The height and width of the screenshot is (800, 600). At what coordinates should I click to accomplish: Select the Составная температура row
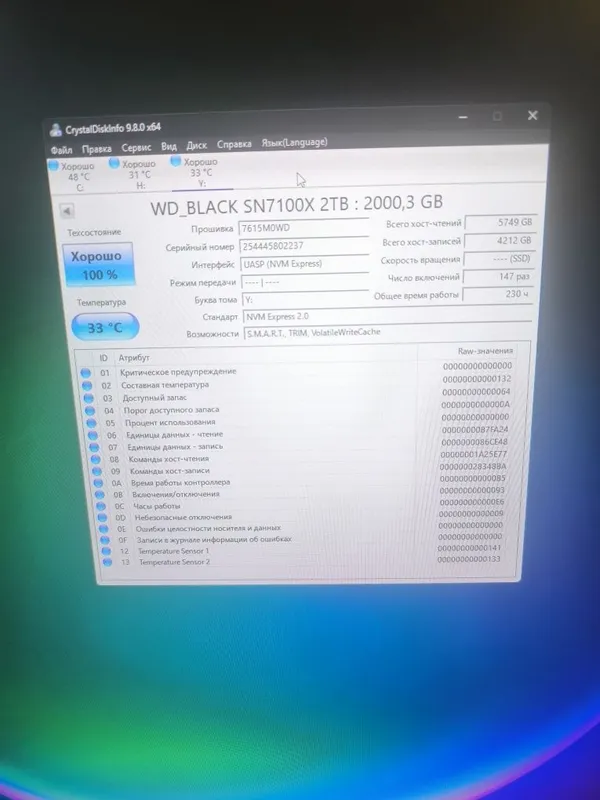click(x=297, y=382)
